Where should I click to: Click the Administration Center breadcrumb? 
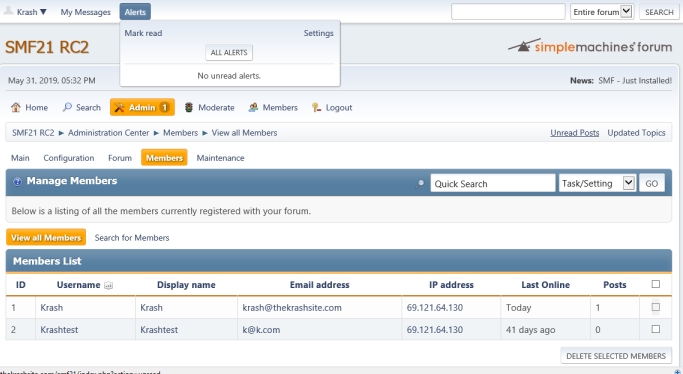coord(108,133)
